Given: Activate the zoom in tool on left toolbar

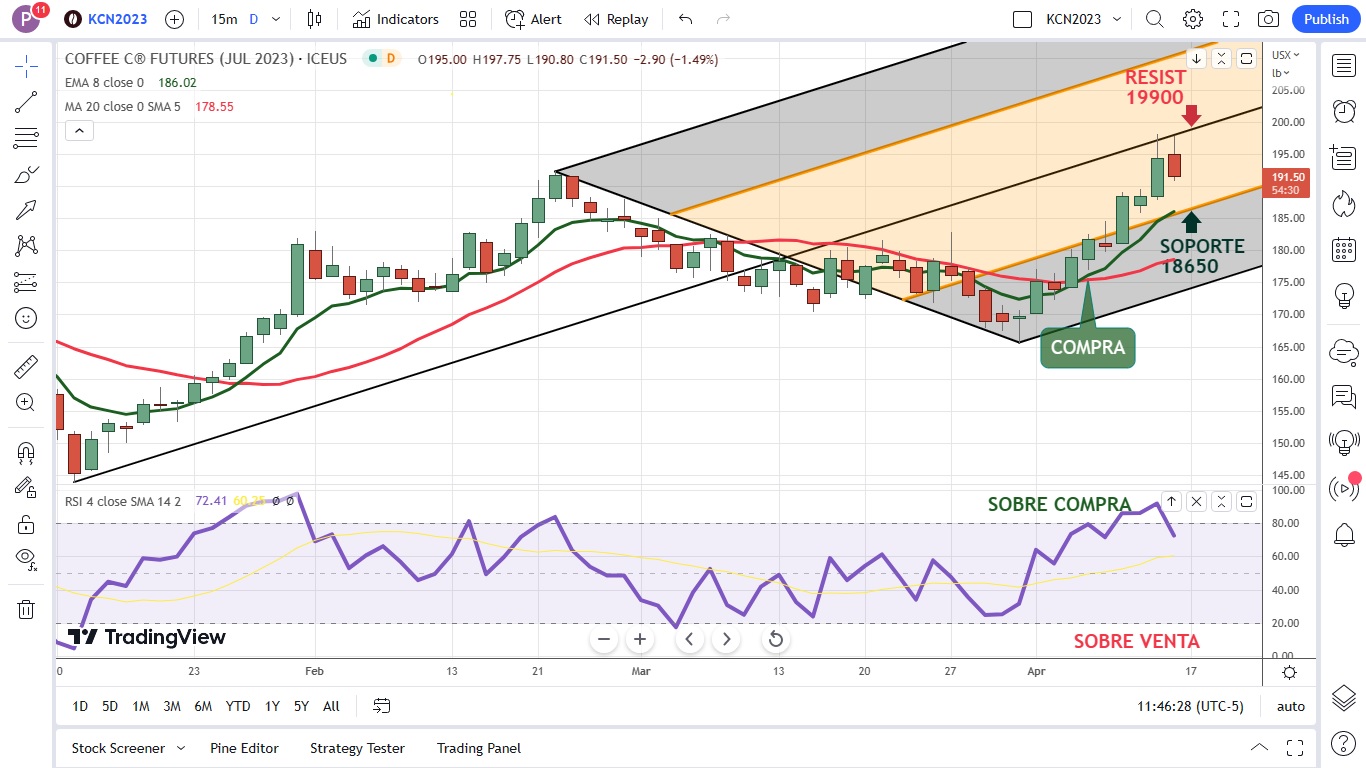Looking at the screenshot, I should tap(27, 402).
